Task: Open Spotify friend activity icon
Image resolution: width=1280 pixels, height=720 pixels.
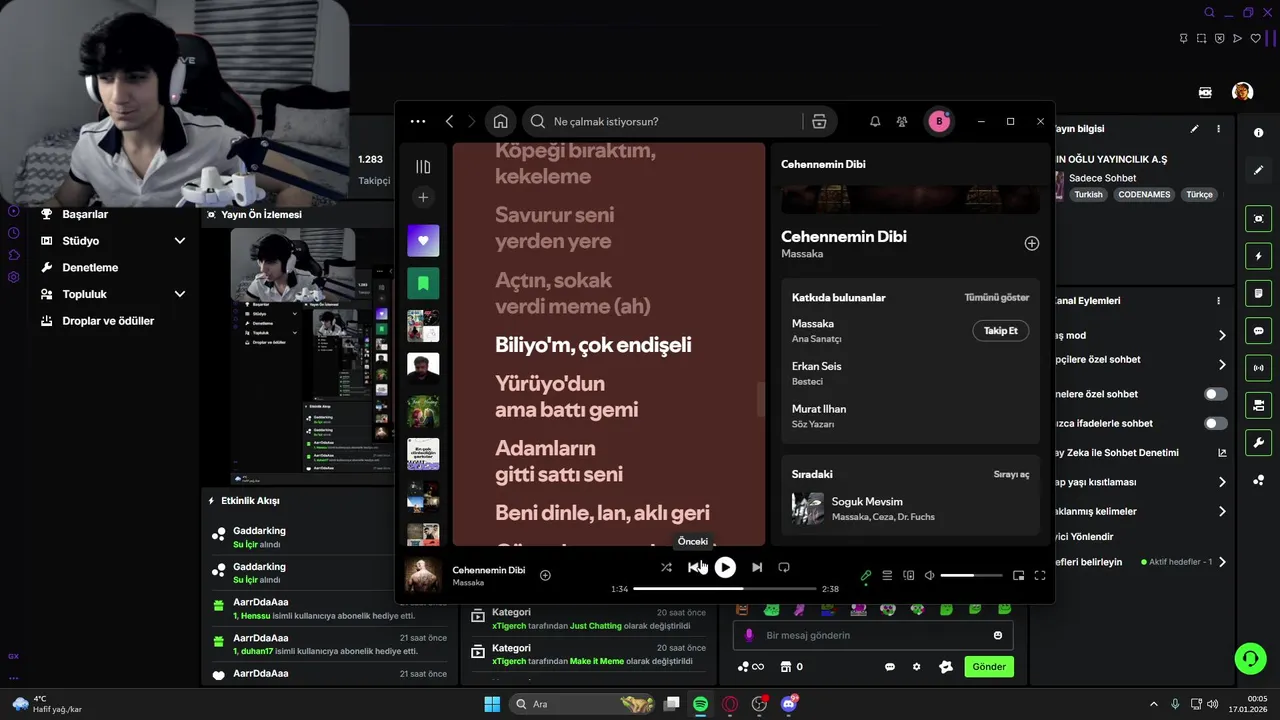Action: tap(902, 121)
